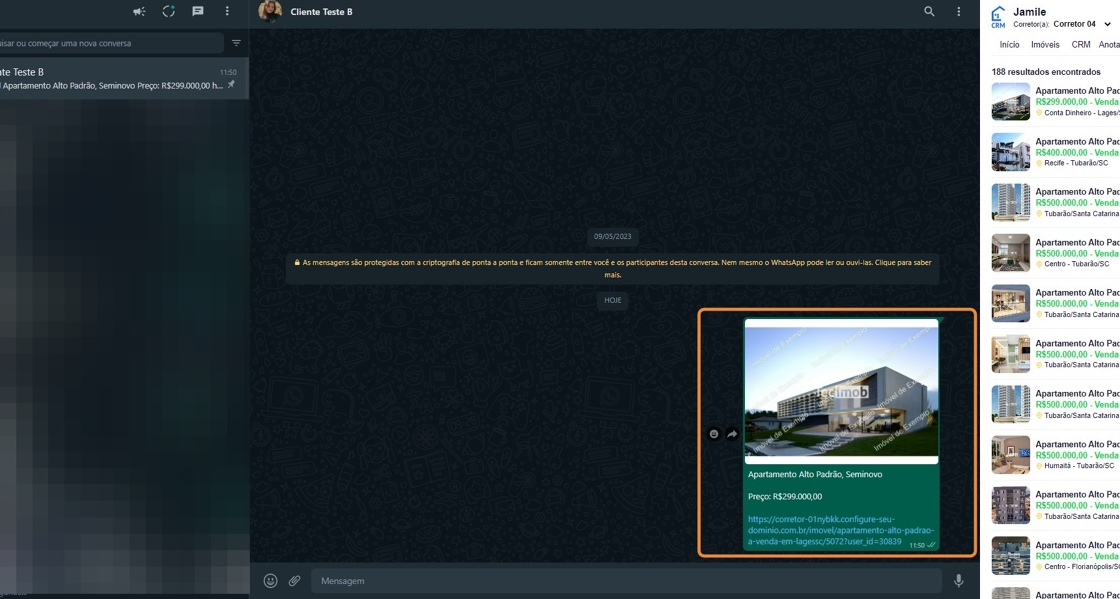Forward the property message with arrow icon
Viewport: 1120px width, 599px height.
tap(732, 434)
